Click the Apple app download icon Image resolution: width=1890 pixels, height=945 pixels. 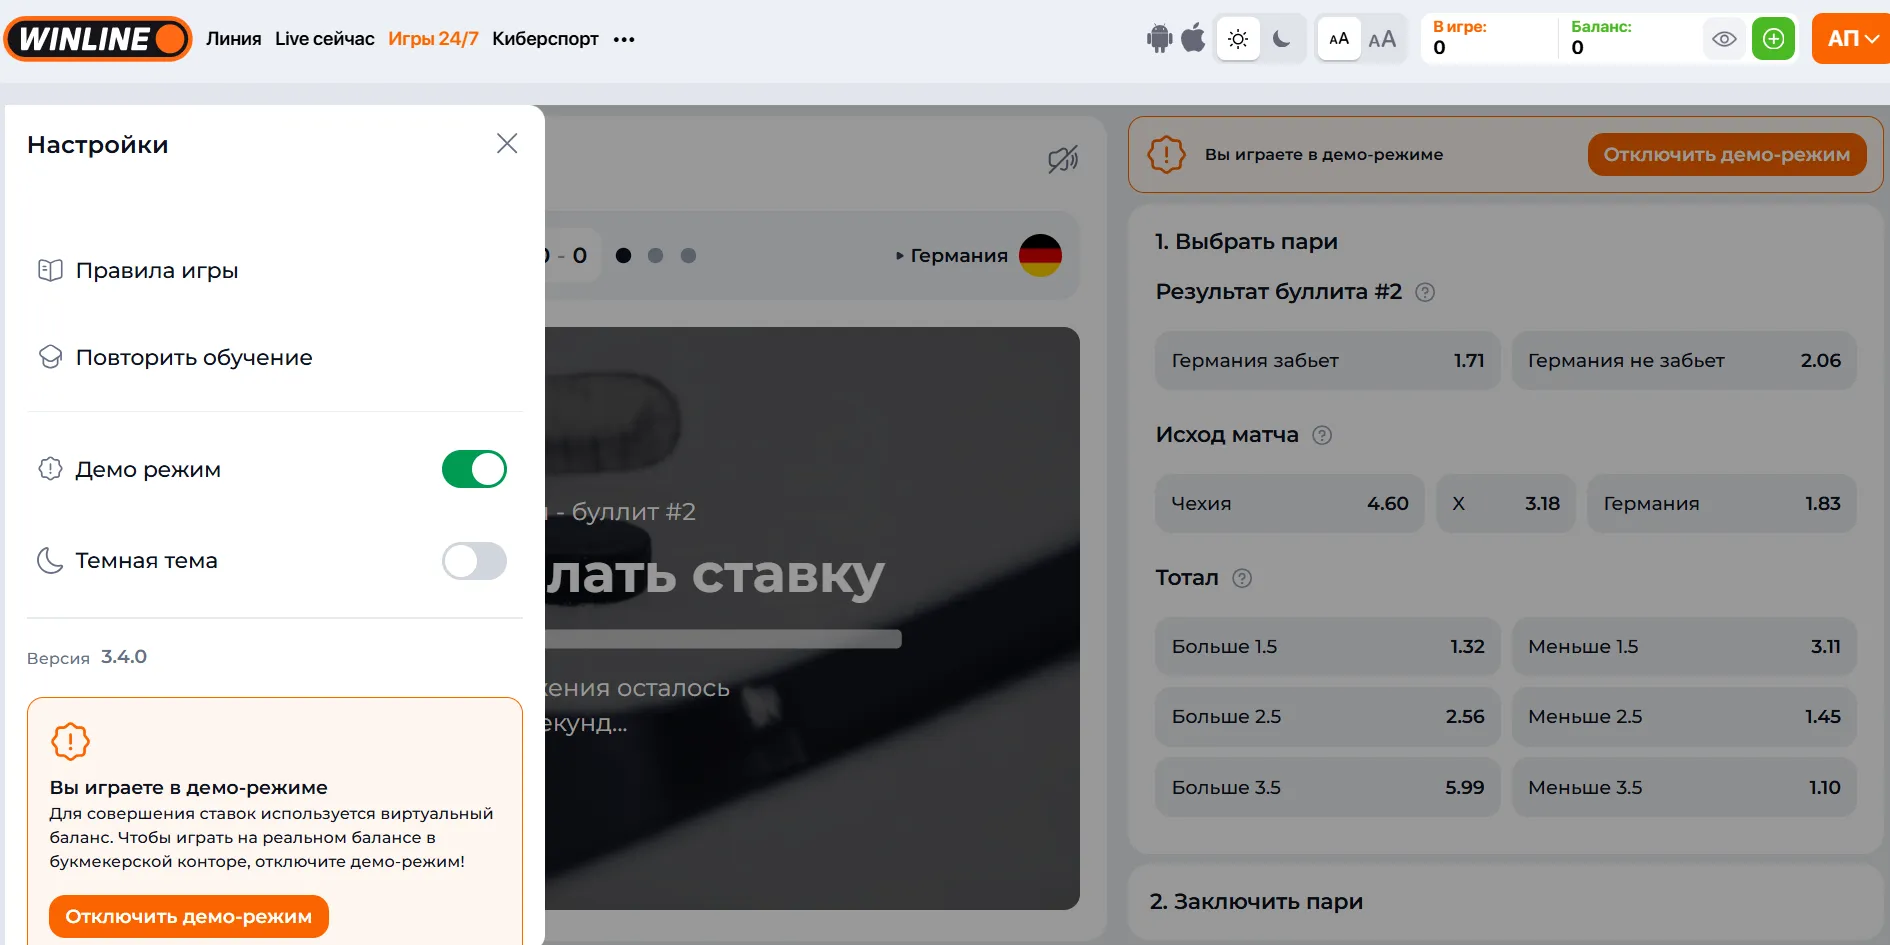click(1193, 39)
